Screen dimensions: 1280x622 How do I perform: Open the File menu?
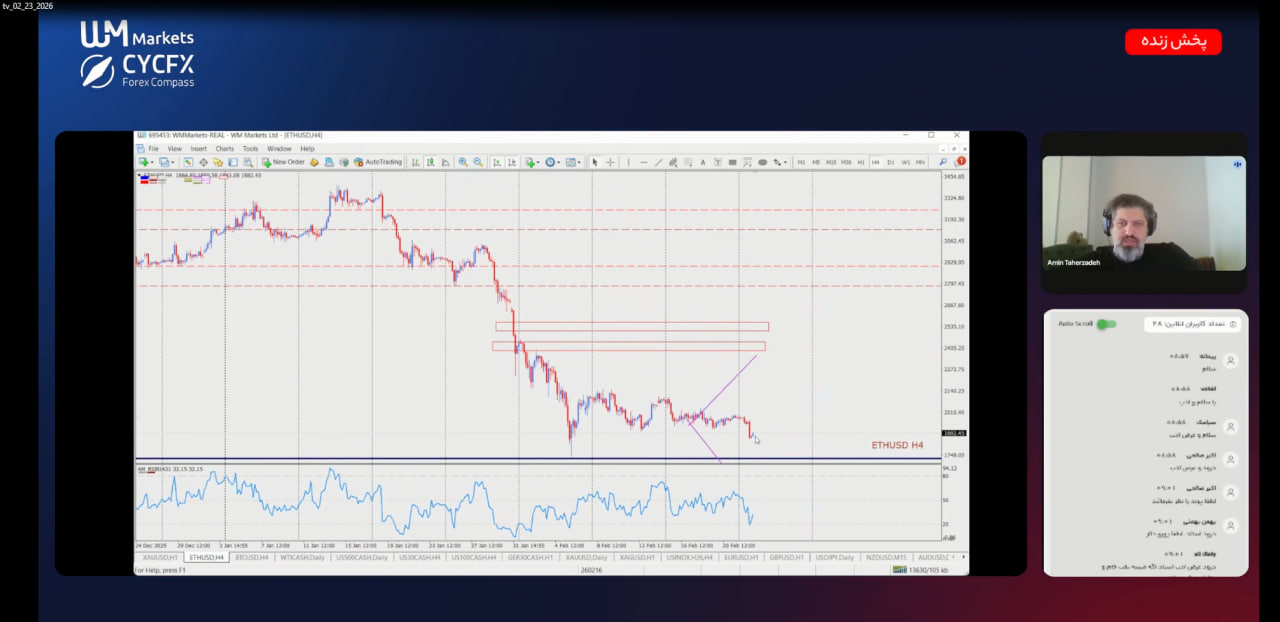[154, 148]
